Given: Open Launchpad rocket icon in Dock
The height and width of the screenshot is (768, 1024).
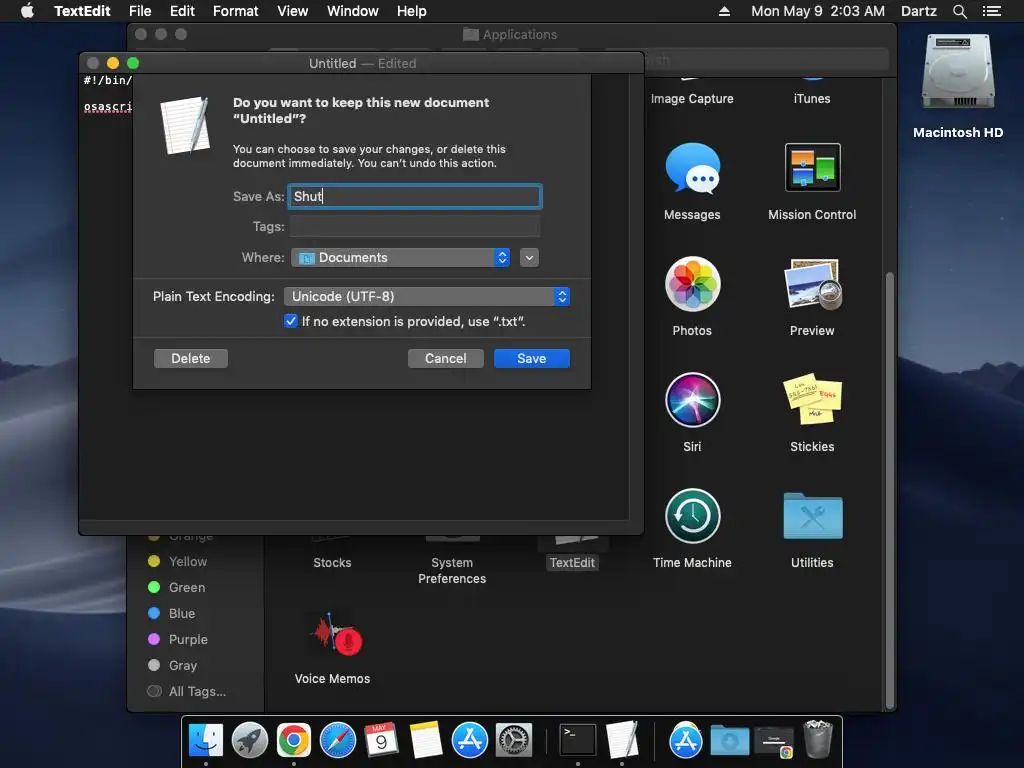Looking at the screenshot, I should point(249,740).
